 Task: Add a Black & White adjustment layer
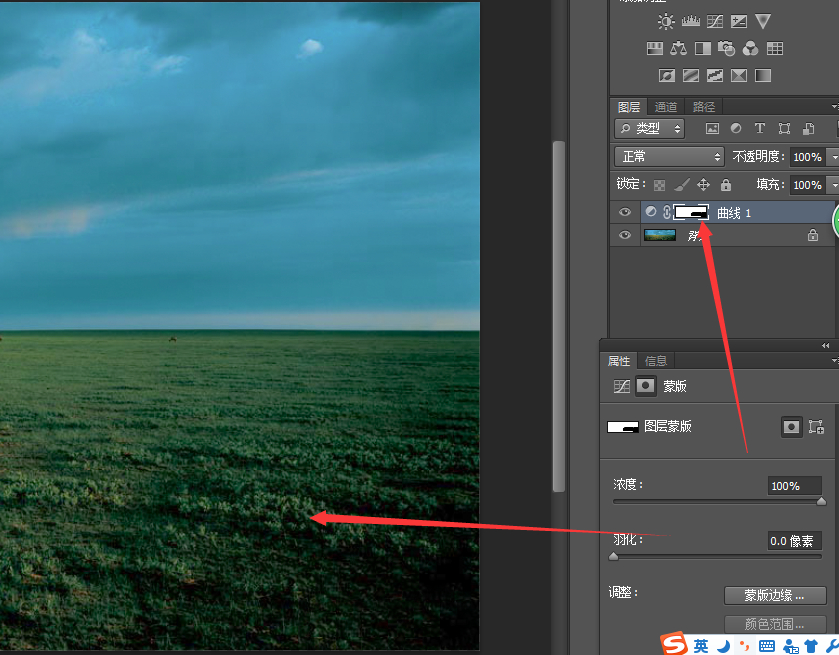(703, 49)
